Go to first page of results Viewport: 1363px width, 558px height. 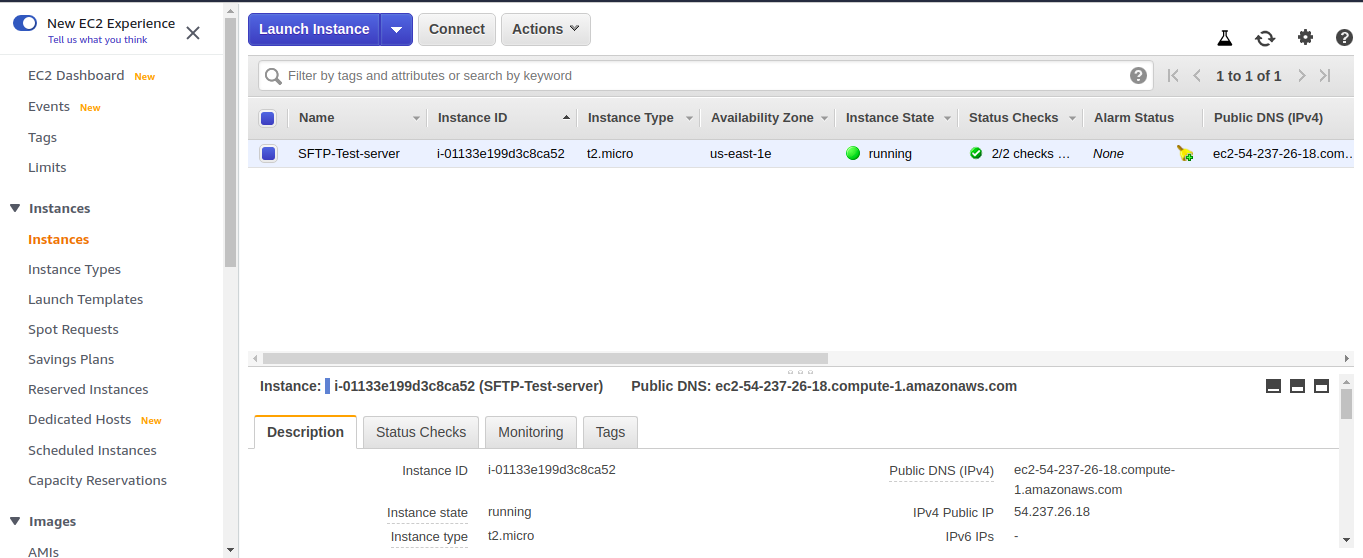(1173, 76)
